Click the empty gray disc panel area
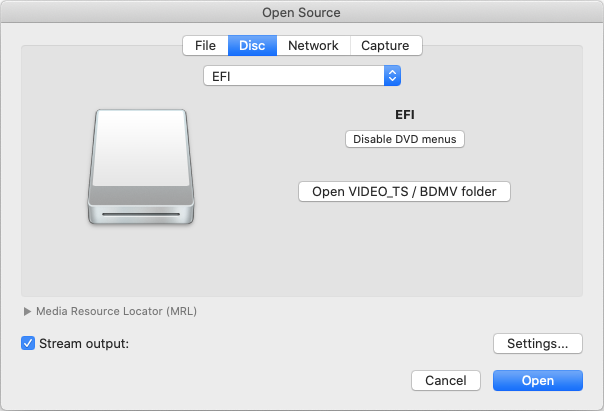 [x=300, y=260]
